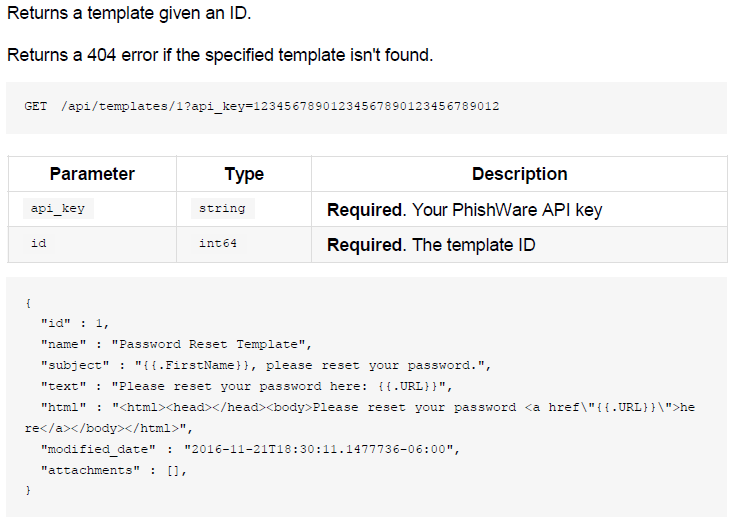Click the GET request URL code line
733x524 pixels.
pos(262,107)
